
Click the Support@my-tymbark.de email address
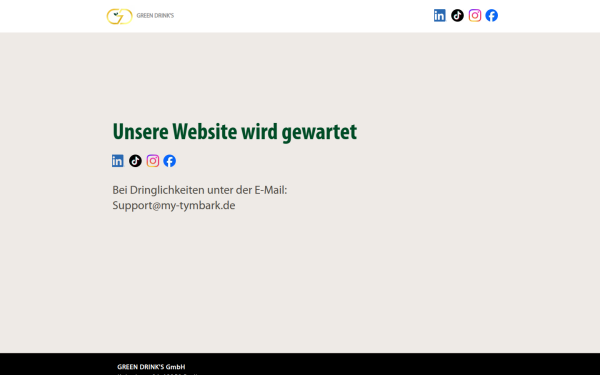pyautogui.click(x=174, y=206)
